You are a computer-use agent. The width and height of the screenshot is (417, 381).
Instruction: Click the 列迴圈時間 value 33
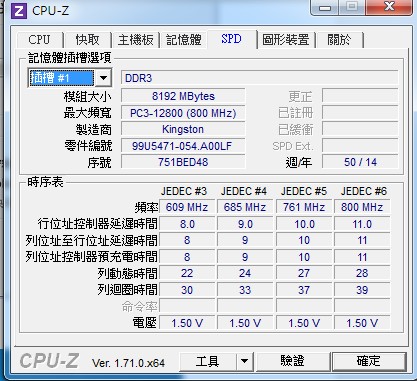(x=245, y=290)
